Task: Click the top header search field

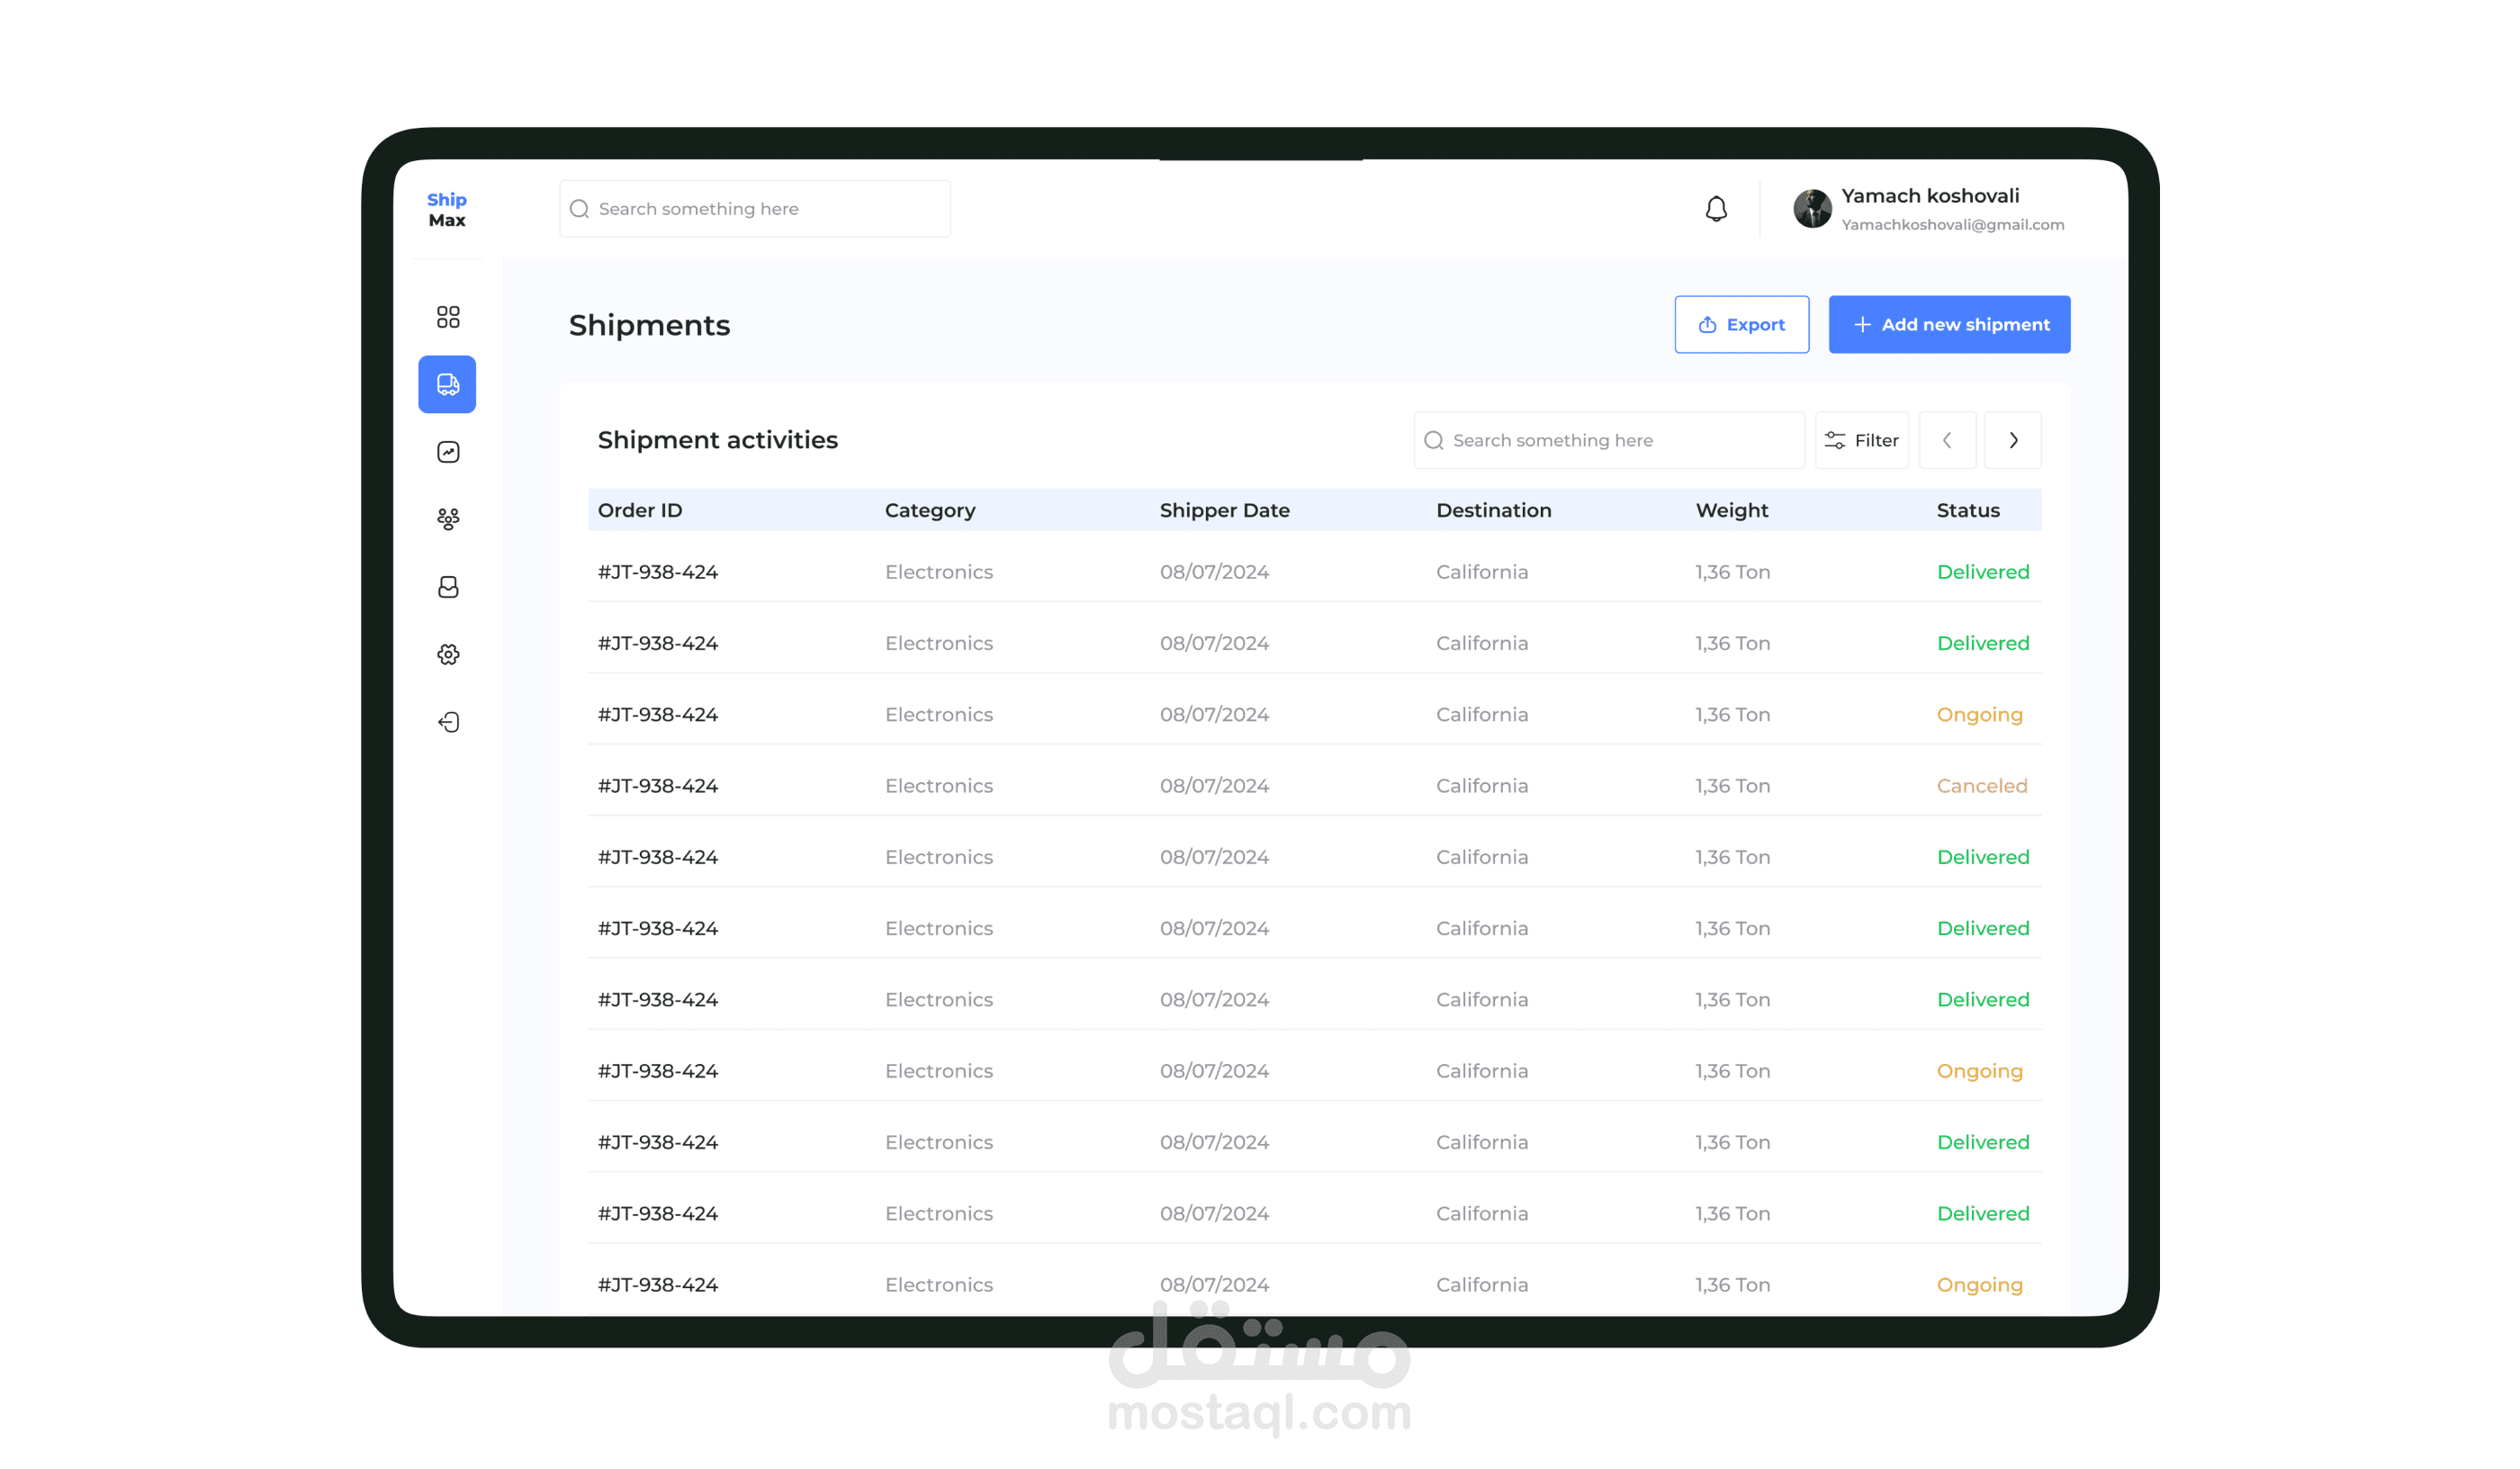Action: (755, 209)
